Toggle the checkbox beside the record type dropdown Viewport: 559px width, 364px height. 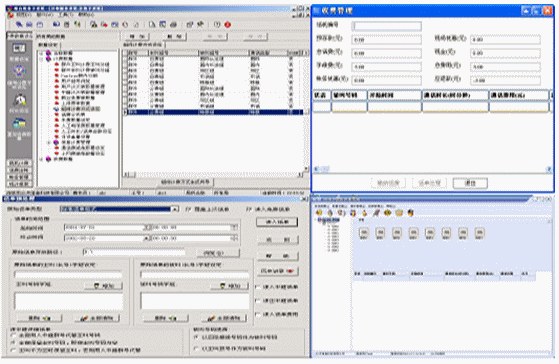pos(188,209)
